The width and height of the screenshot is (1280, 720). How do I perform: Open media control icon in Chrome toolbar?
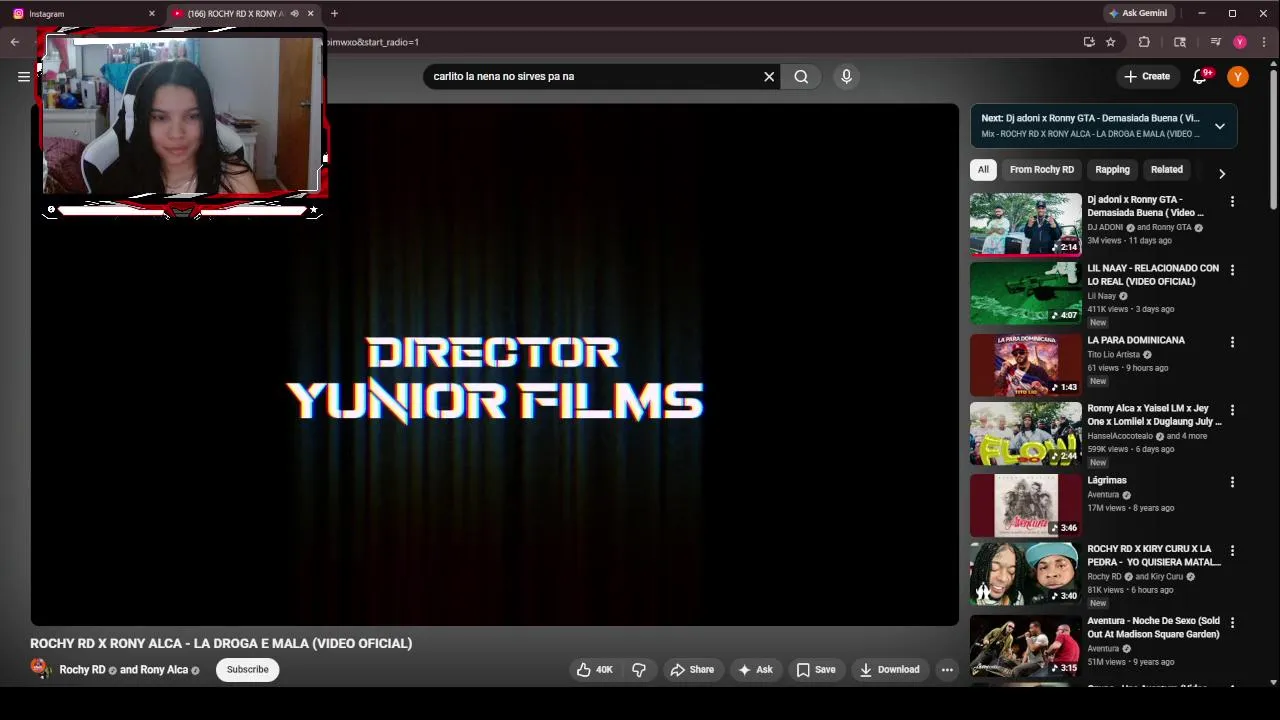(x=1216, y=42)
